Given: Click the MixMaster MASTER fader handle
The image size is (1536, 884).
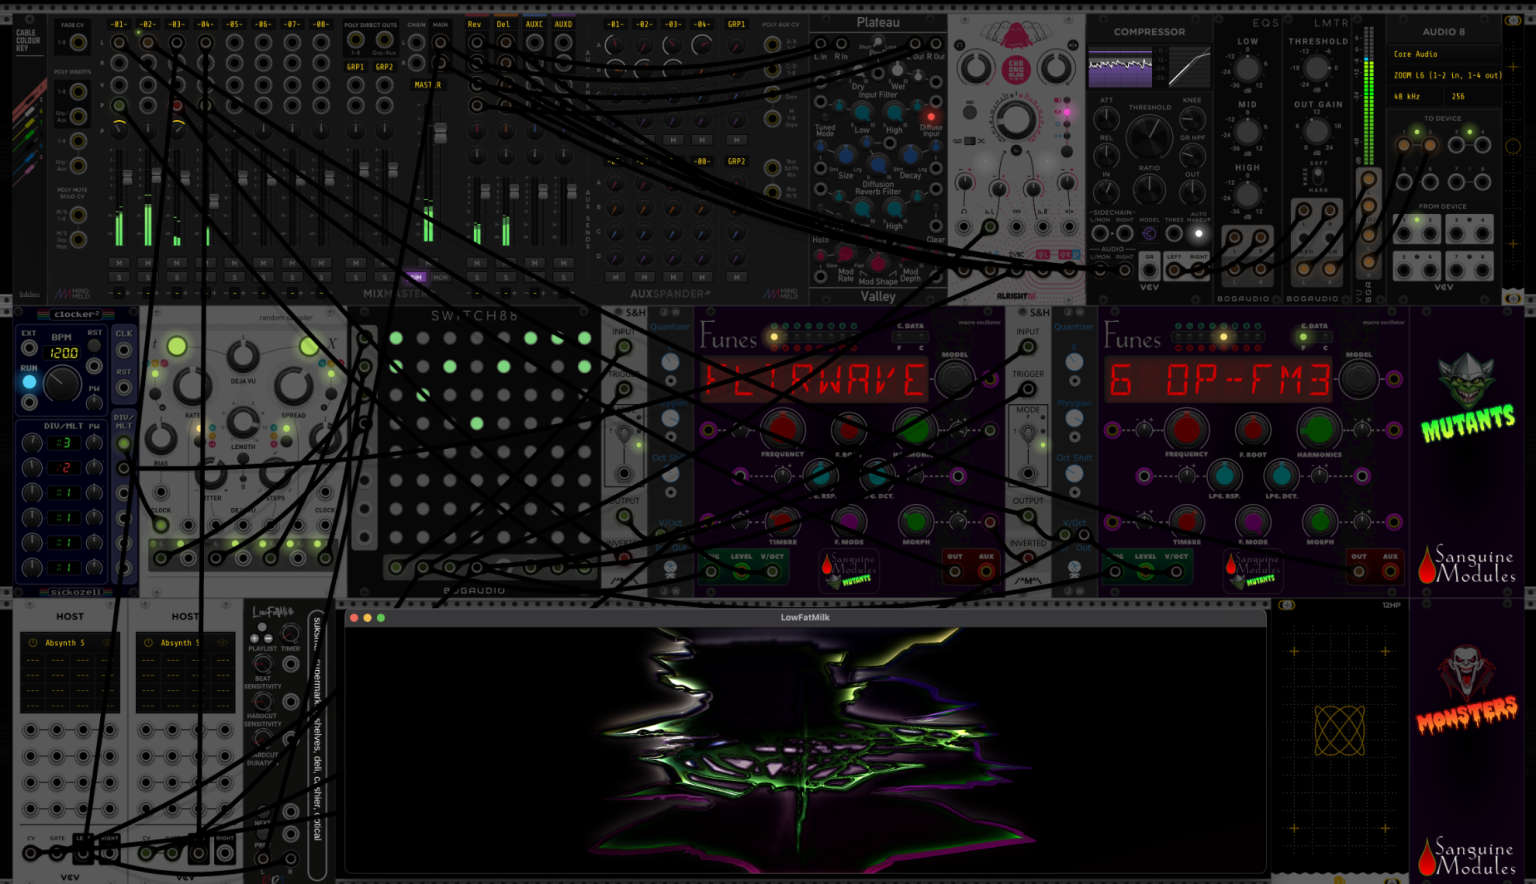Looking at the screenshot, I should click(x=439, y=134).
